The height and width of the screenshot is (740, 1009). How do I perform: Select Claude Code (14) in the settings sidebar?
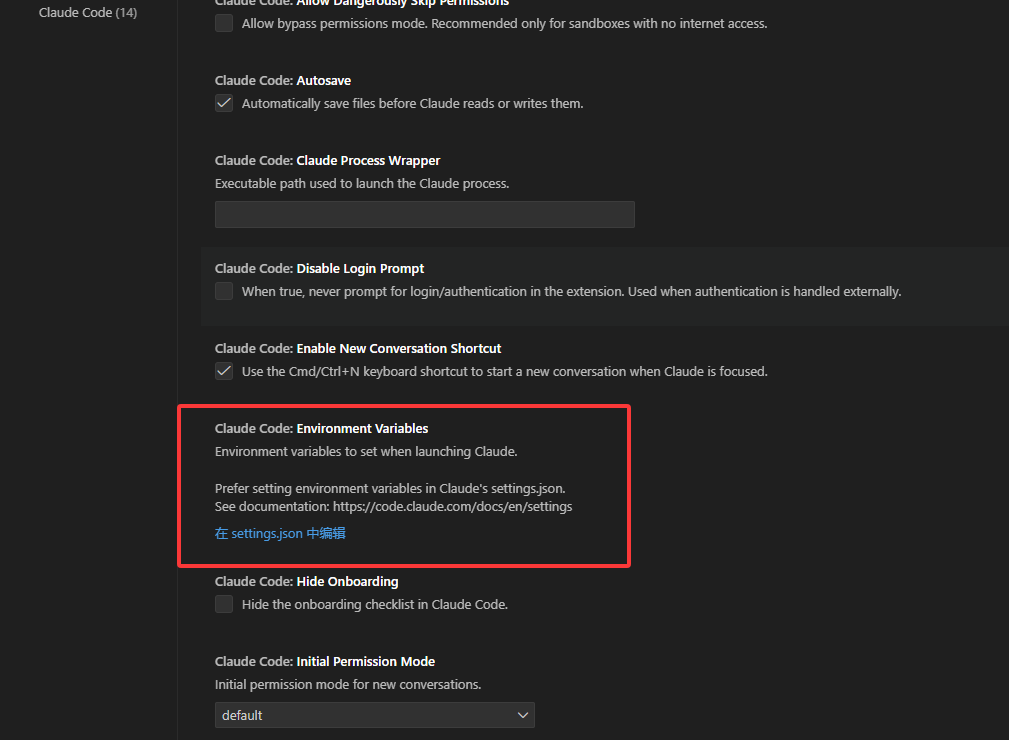pos(88,13)
